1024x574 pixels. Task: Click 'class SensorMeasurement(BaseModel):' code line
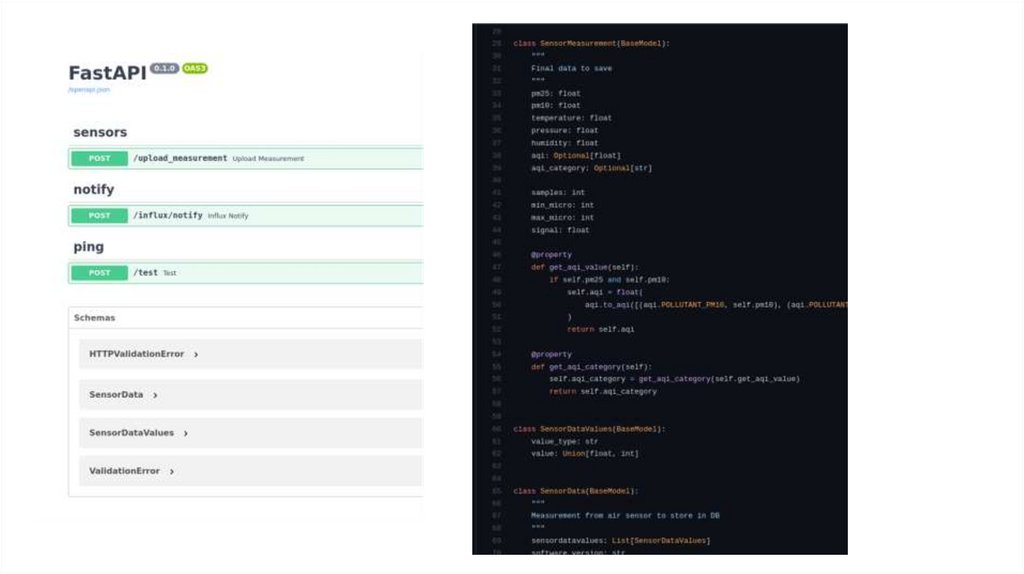point(591,43)
